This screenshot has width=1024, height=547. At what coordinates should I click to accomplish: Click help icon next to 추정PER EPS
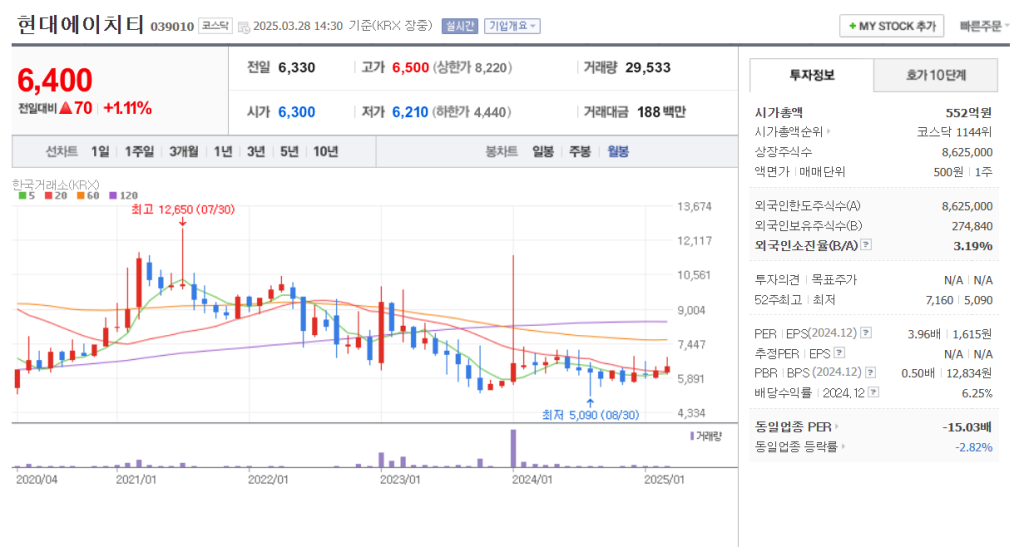pos(840,353)
